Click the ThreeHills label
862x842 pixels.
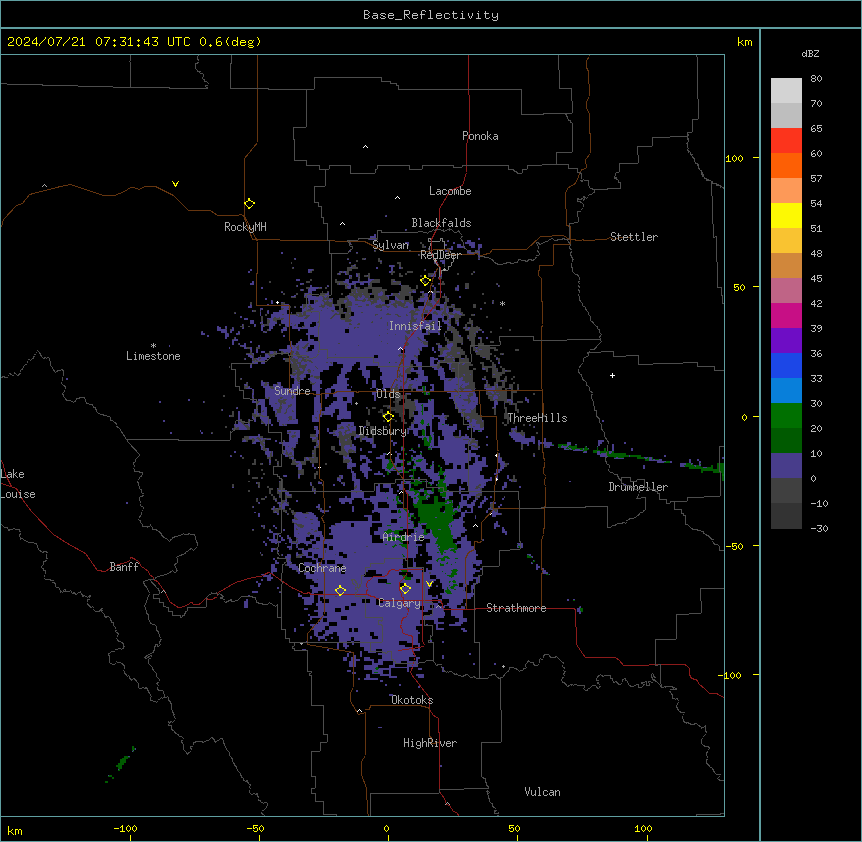[537, 418]
